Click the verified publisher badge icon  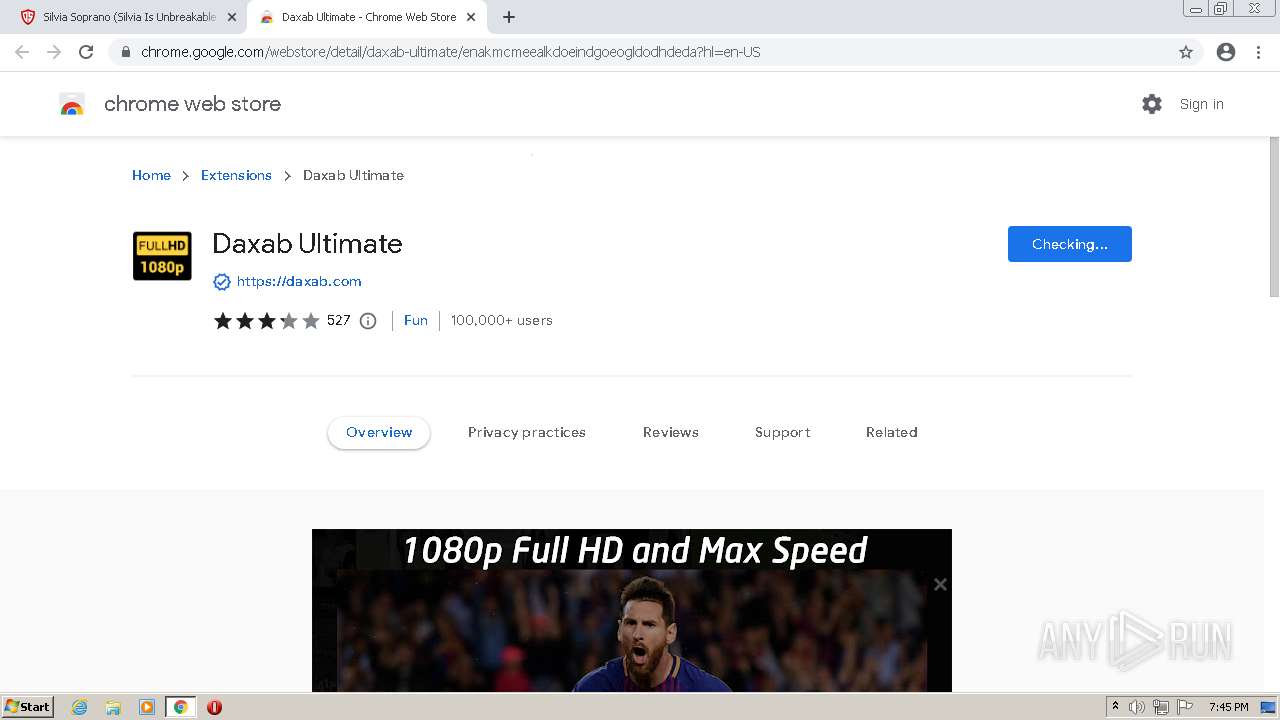tap(222, 282)
